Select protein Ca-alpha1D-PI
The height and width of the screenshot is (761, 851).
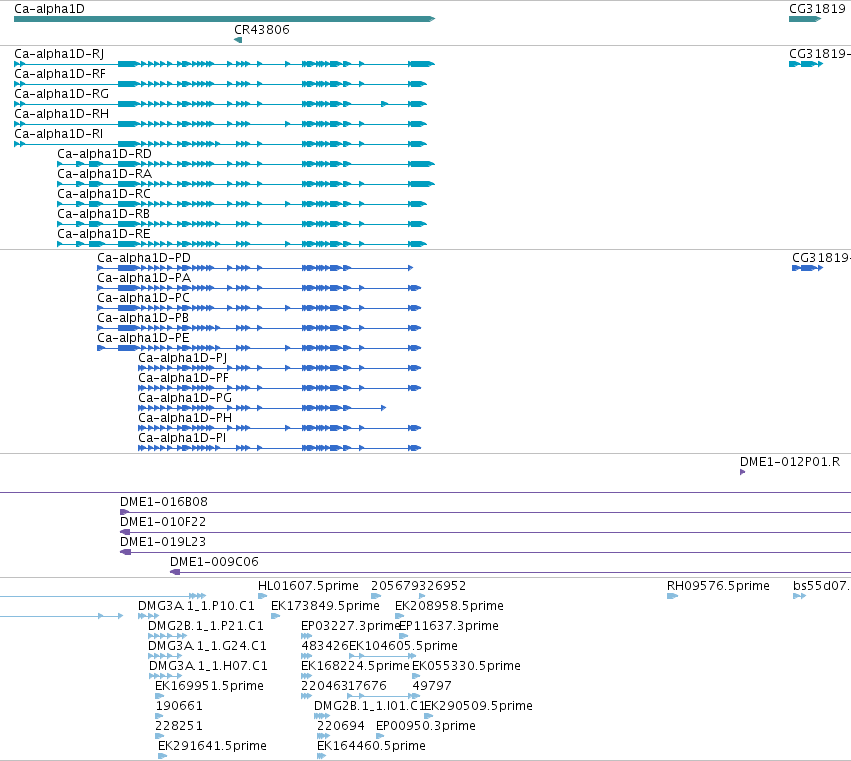(x=280, y=448)
